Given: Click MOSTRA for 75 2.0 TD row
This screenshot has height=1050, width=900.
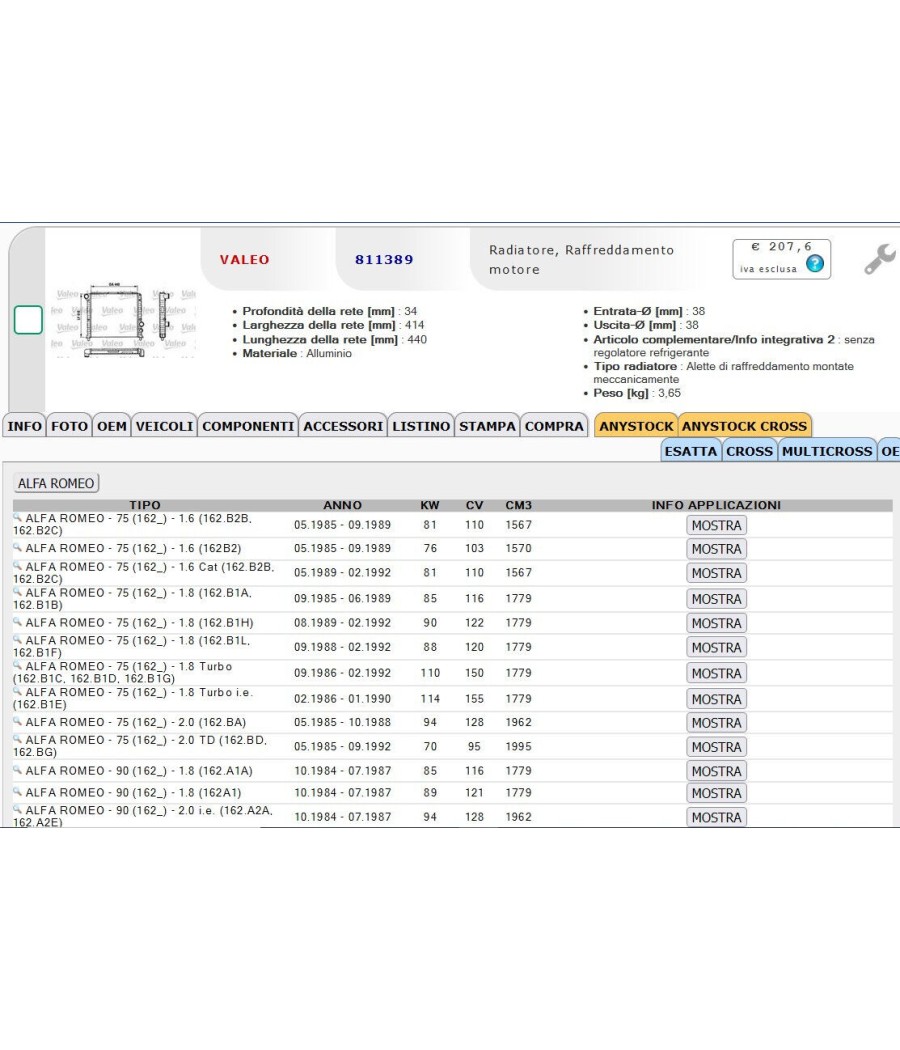Looking at the screenshot, I should (717, 747).
